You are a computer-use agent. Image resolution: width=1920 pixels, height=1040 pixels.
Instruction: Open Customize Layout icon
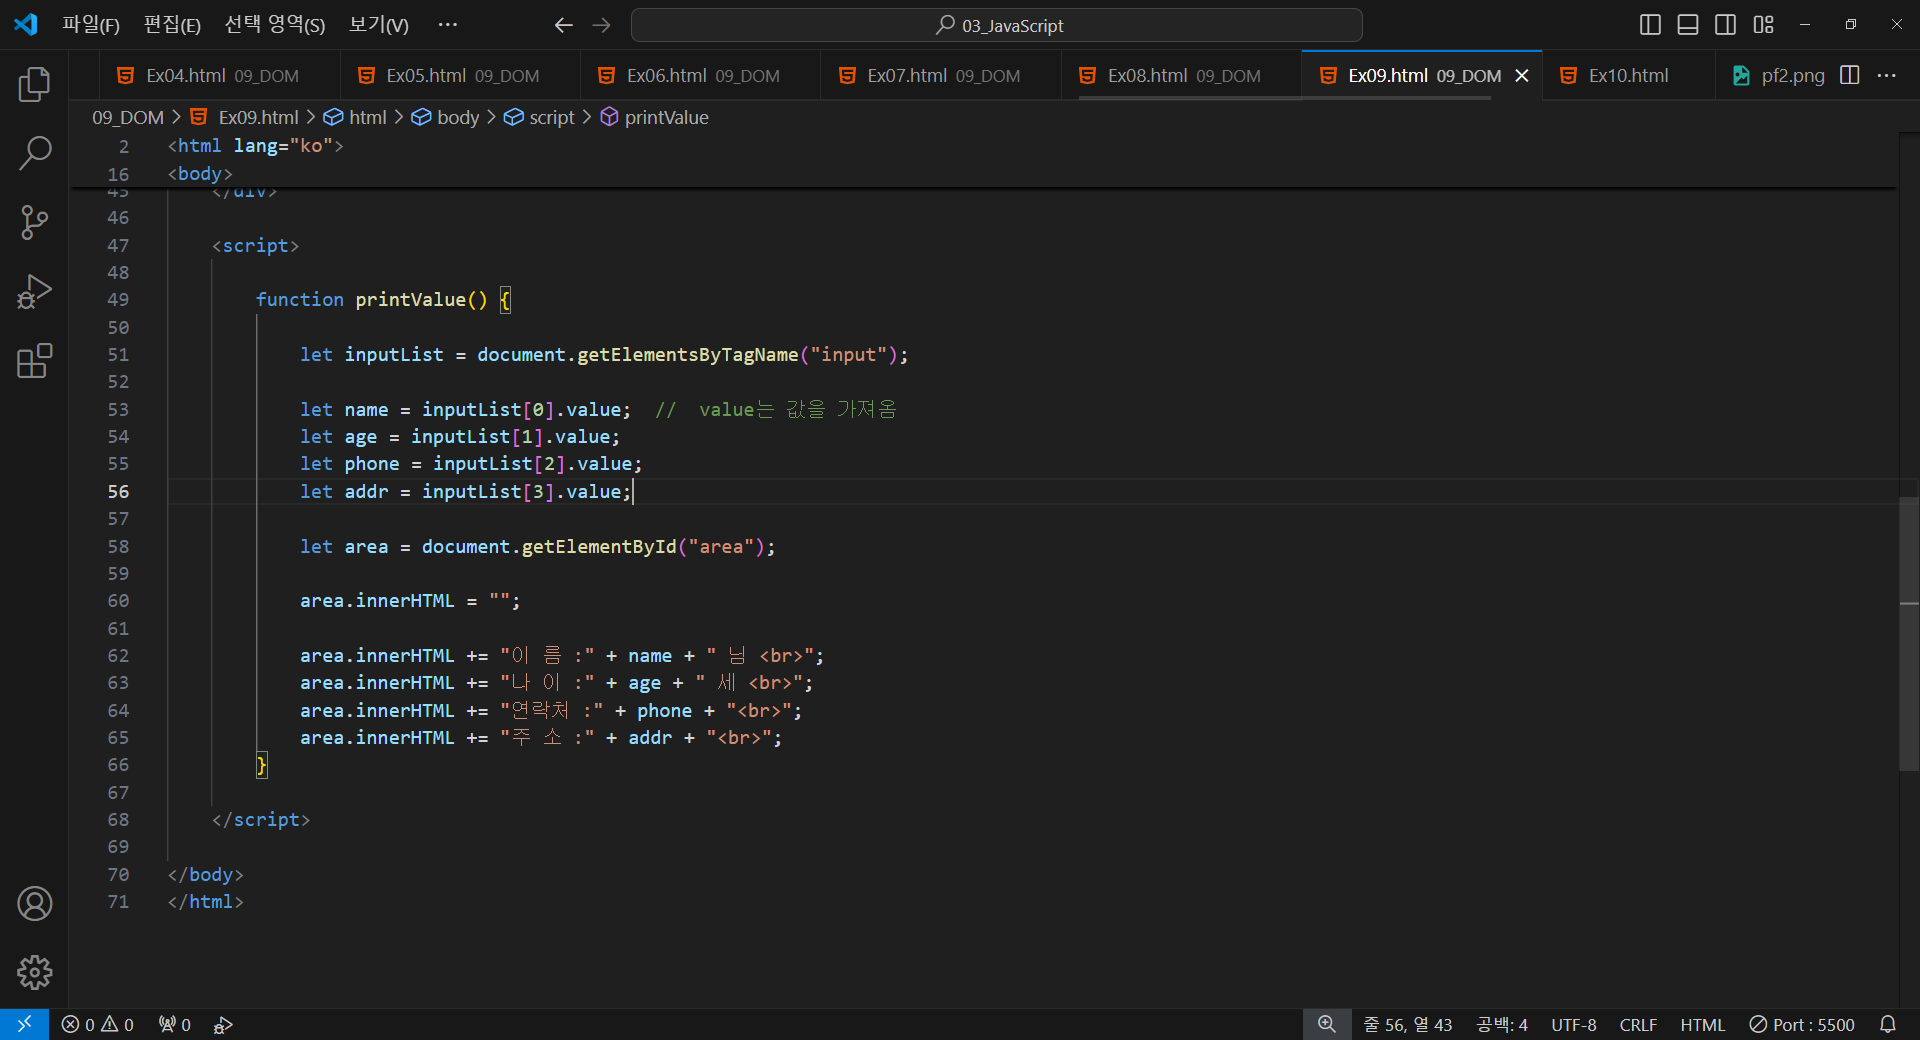point(1763,25)
